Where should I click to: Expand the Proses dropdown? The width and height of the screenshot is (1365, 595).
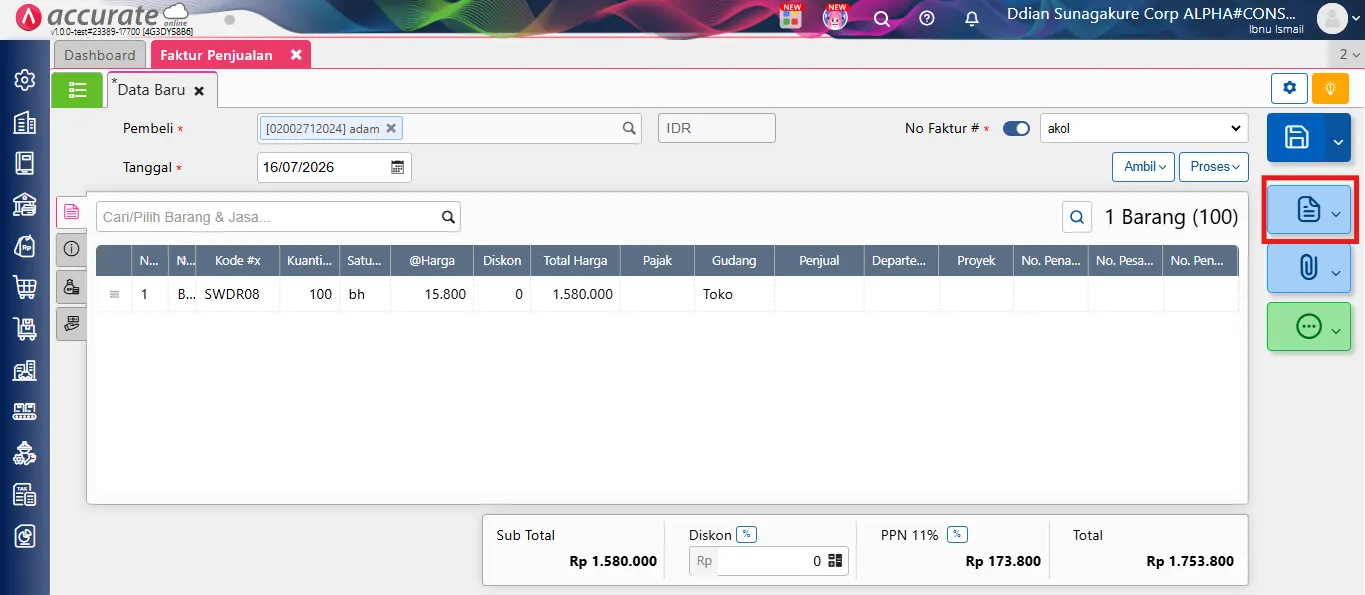coord(1214,167)
